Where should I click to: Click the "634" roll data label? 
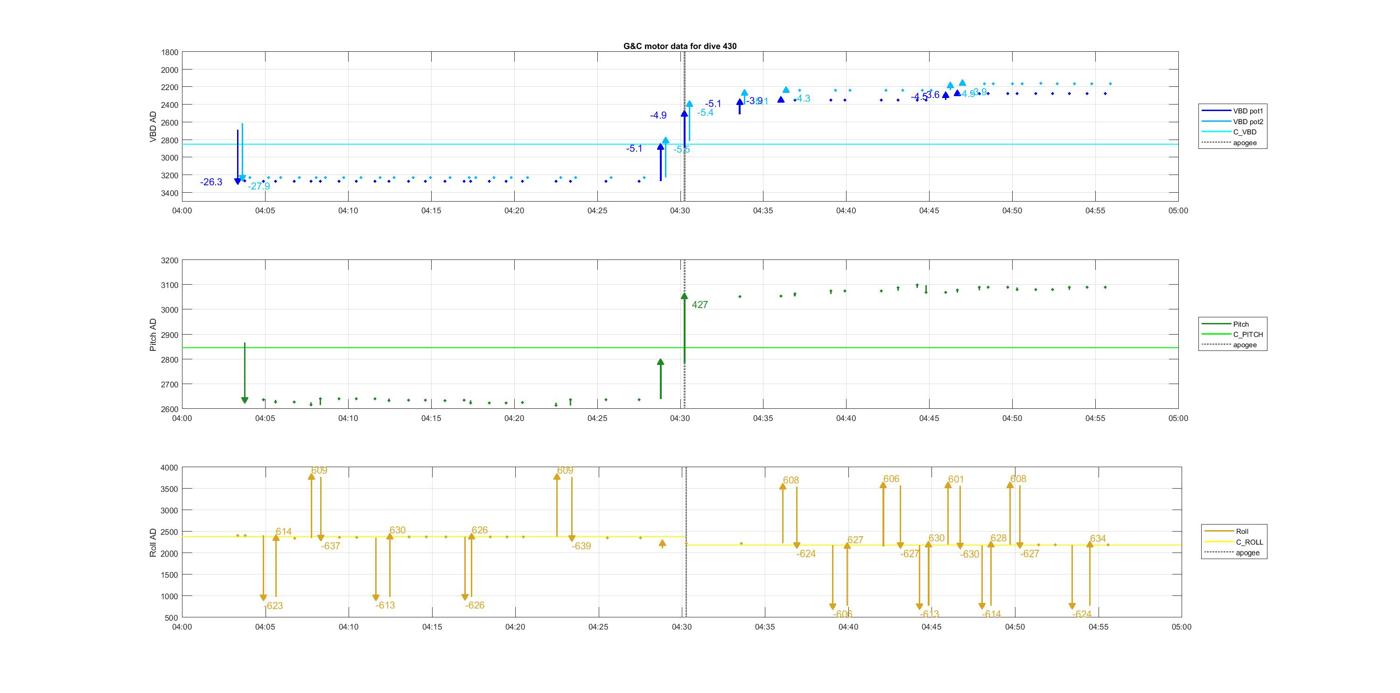coord(1098,539)
